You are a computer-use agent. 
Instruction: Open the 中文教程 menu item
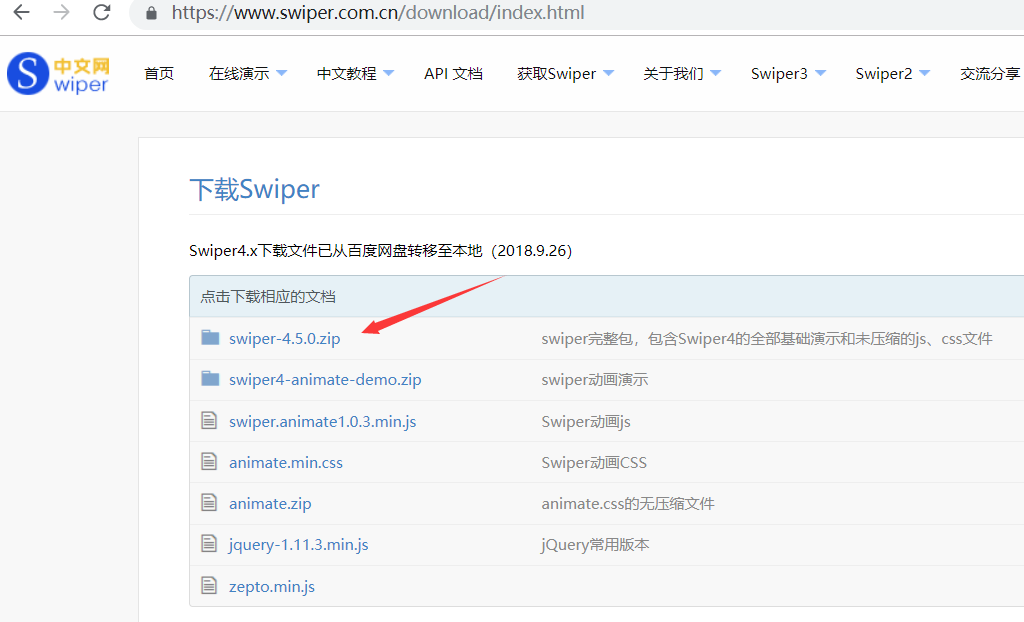tap(347, 74)
